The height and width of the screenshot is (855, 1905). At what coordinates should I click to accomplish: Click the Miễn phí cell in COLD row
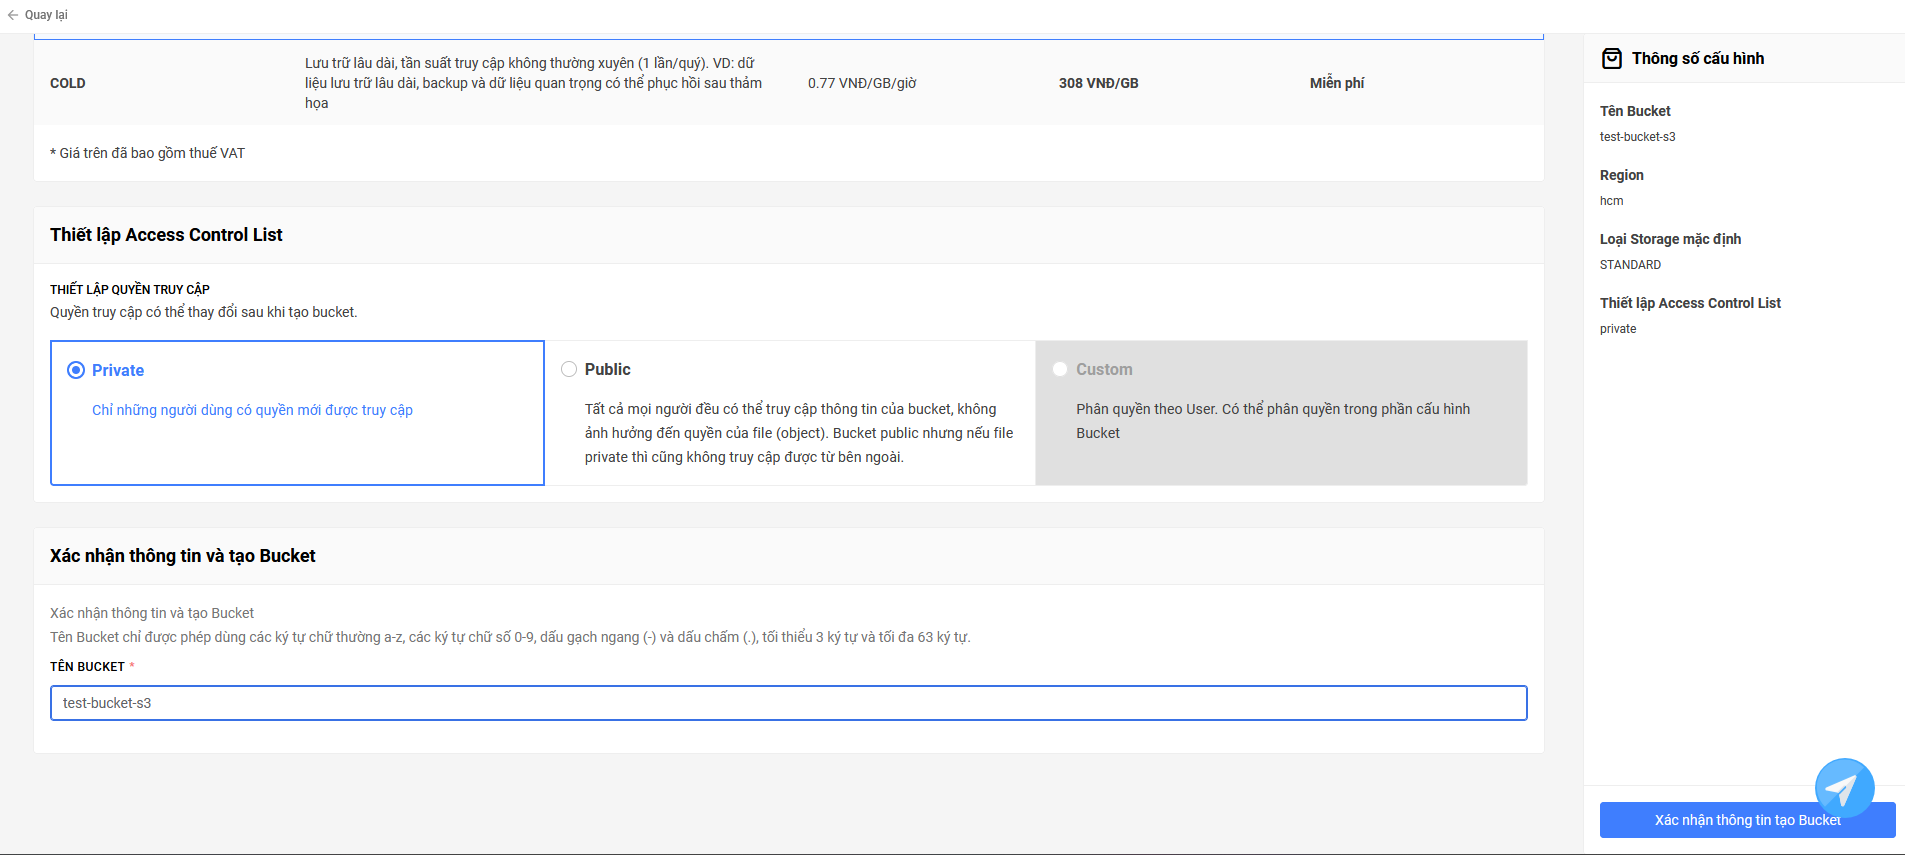pyautogui.click(x=1336, y=83)
